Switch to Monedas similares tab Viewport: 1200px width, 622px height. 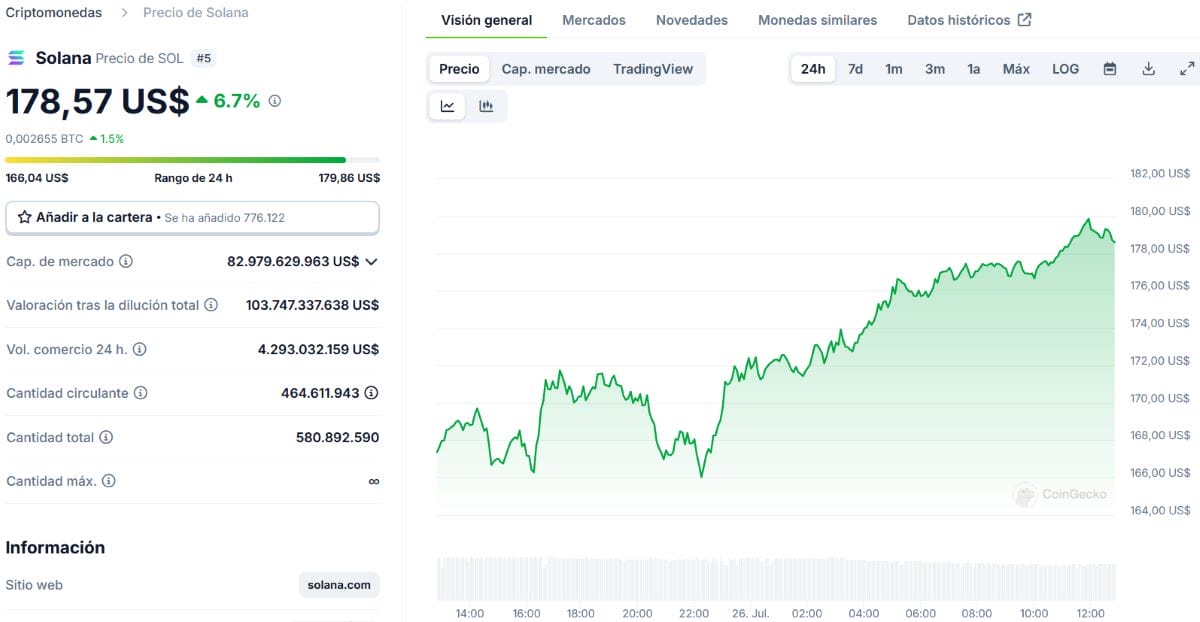[817, 20]
